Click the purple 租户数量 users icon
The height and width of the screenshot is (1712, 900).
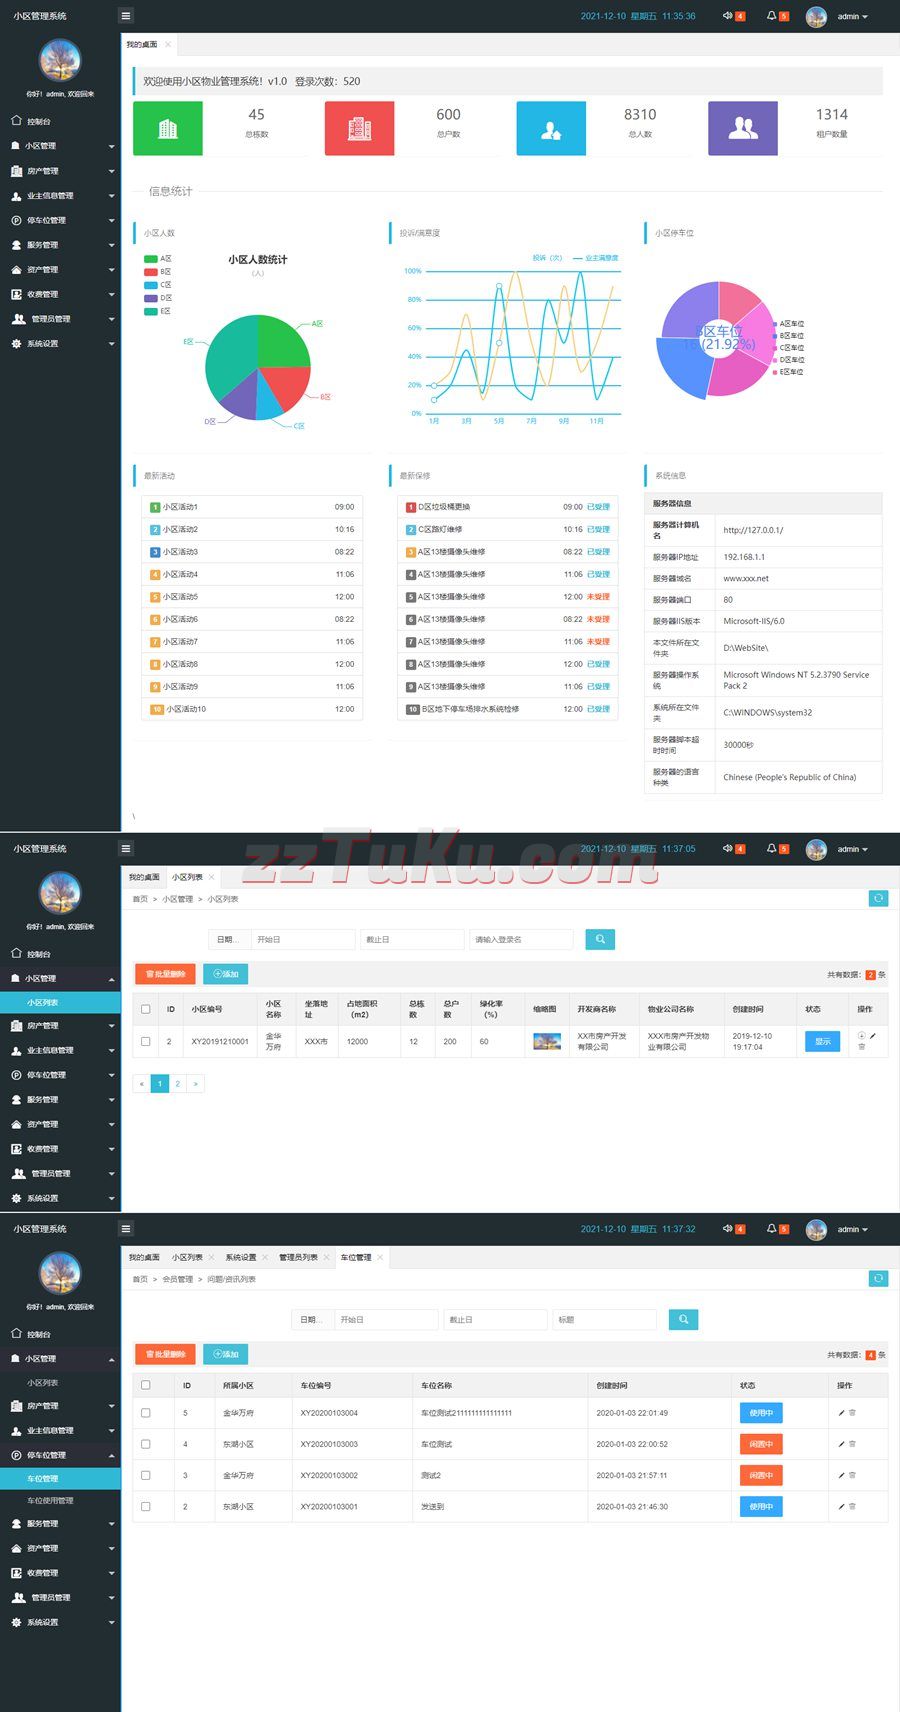point(742,129)
